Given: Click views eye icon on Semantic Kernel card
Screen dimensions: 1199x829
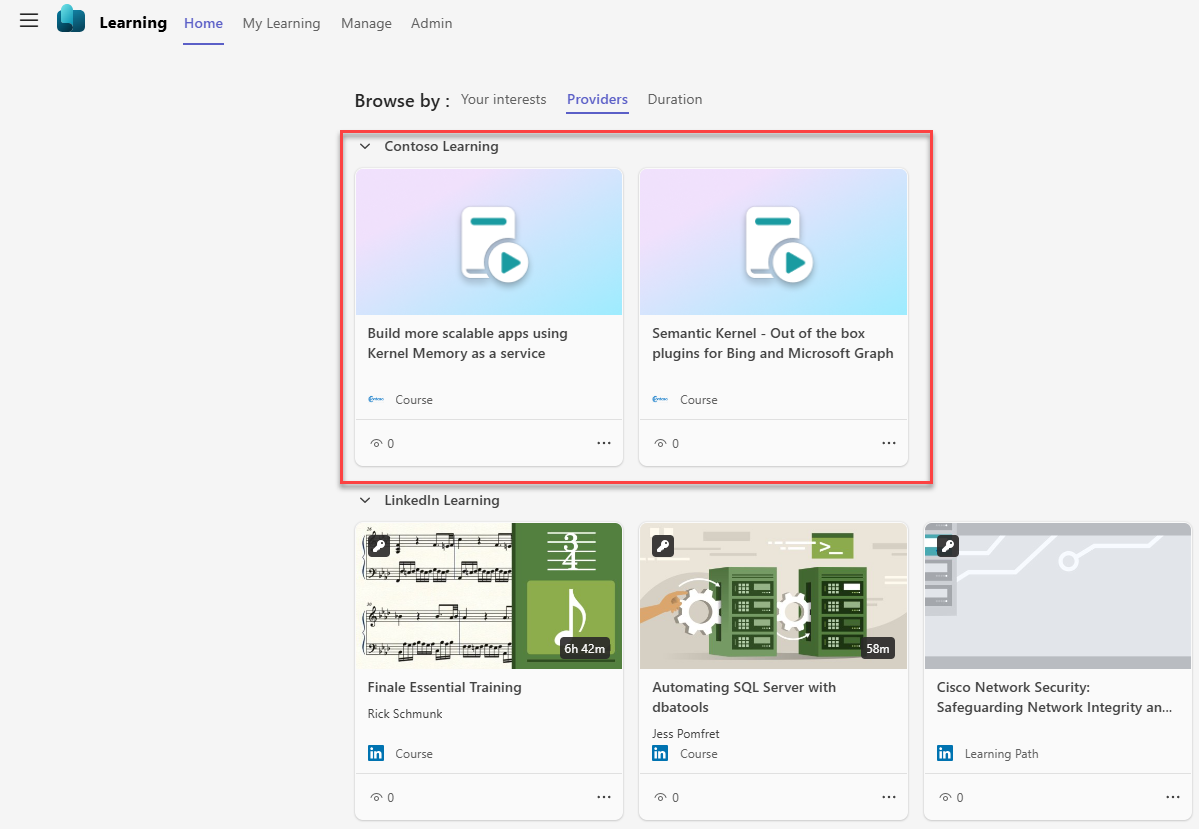Looking at the screenshot, I should 660,444.
